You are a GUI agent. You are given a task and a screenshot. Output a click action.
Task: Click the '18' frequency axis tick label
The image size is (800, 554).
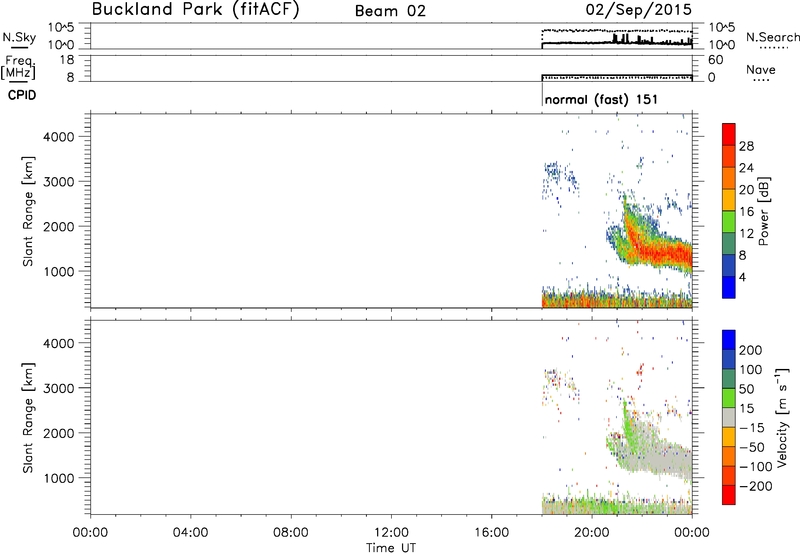tap(67, 60)
